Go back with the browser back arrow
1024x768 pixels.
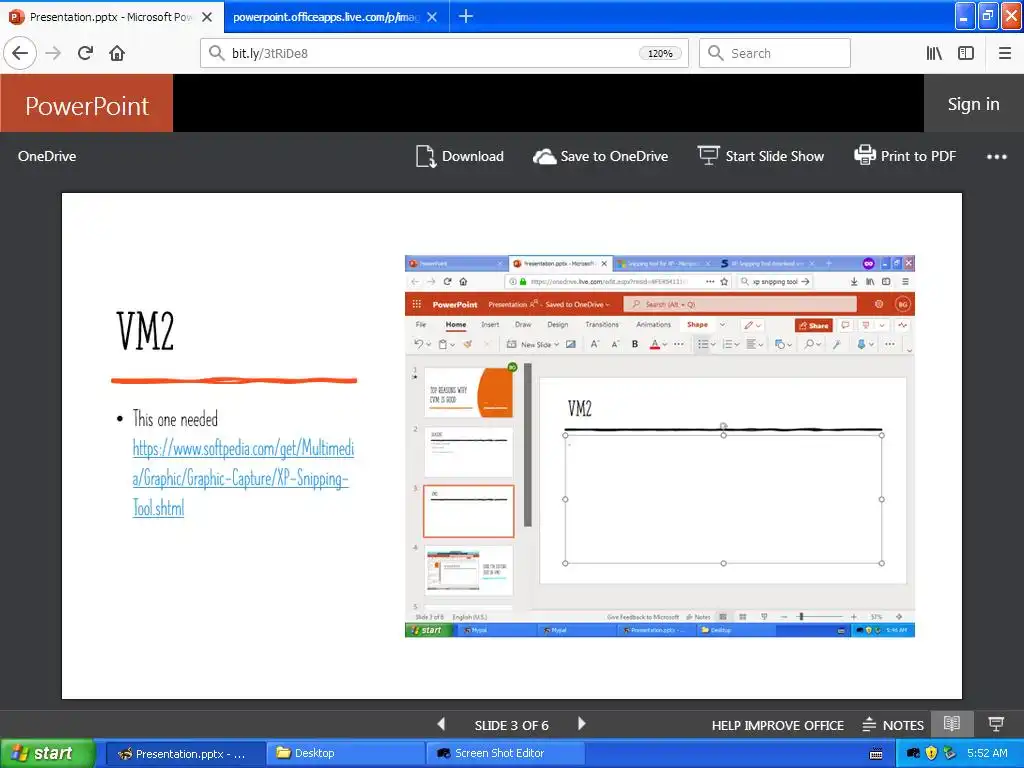point(20,53)
